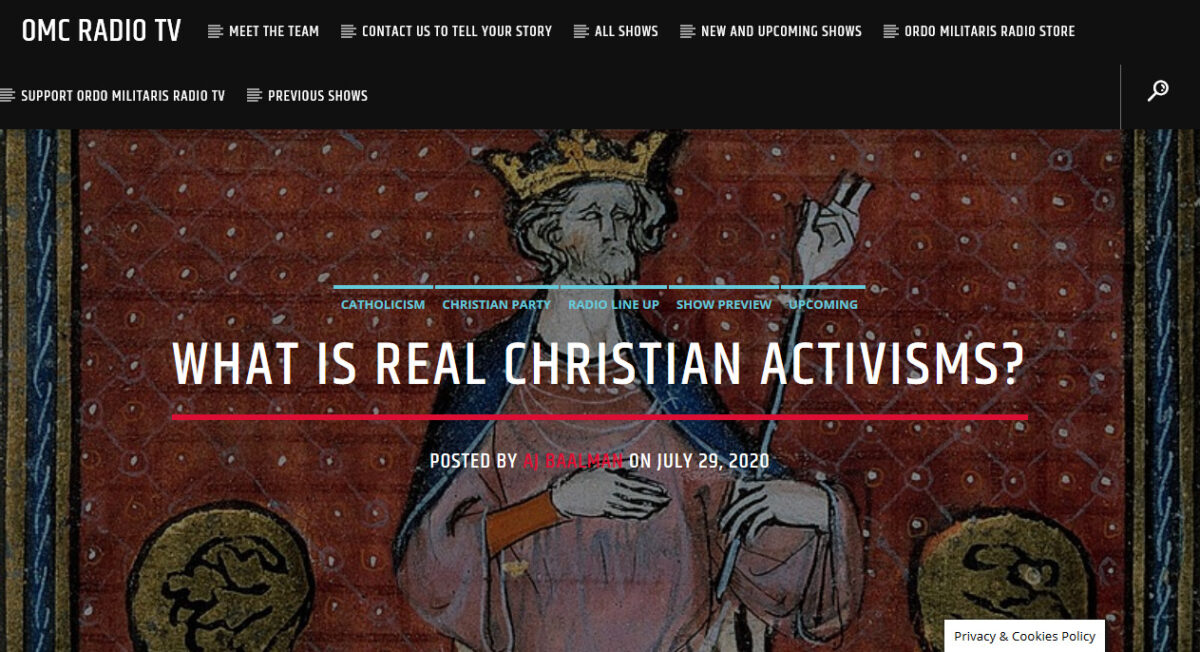Click the icon beside Meet the Team

click(215, 32)
